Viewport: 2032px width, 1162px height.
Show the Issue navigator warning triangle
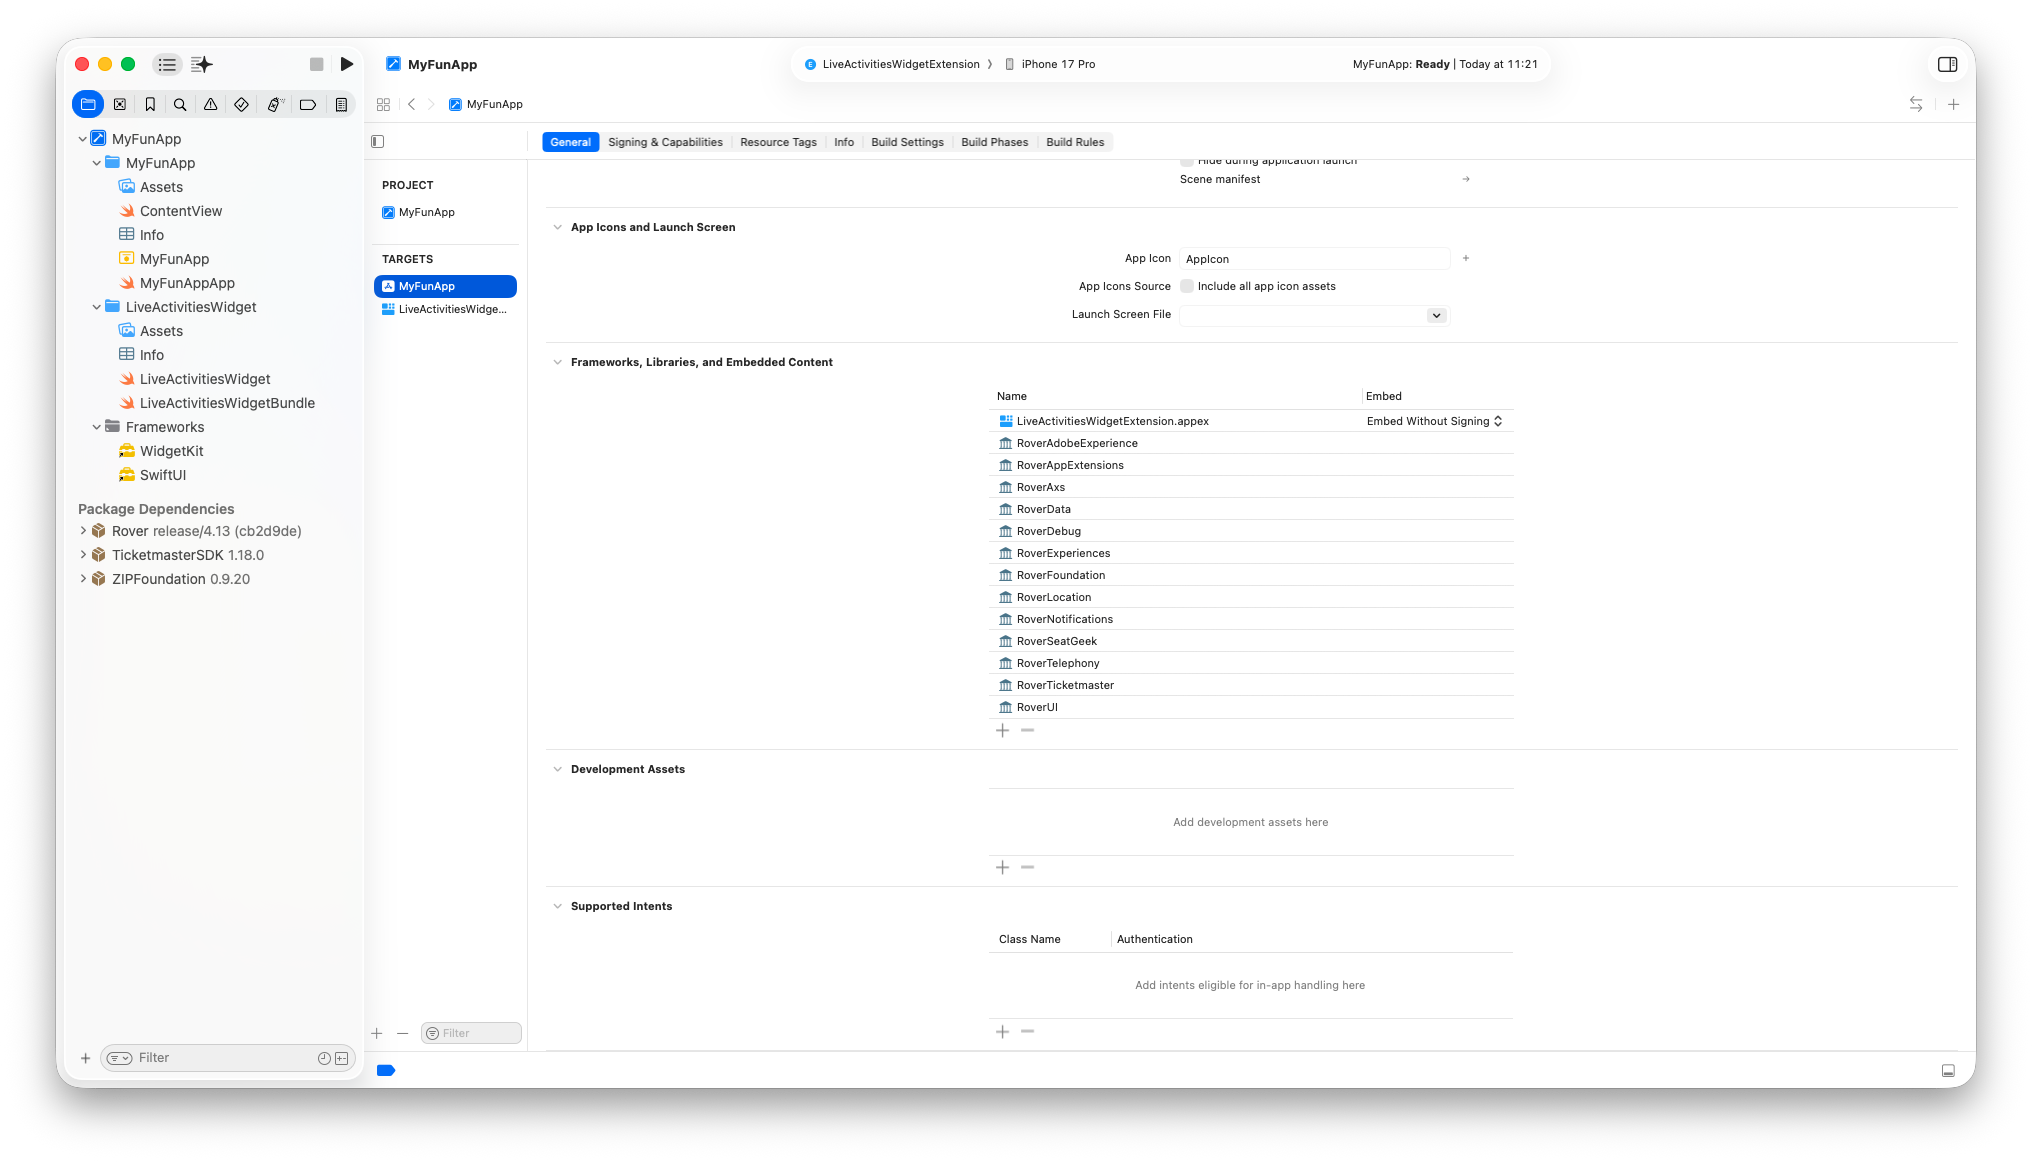coord(211,104)
